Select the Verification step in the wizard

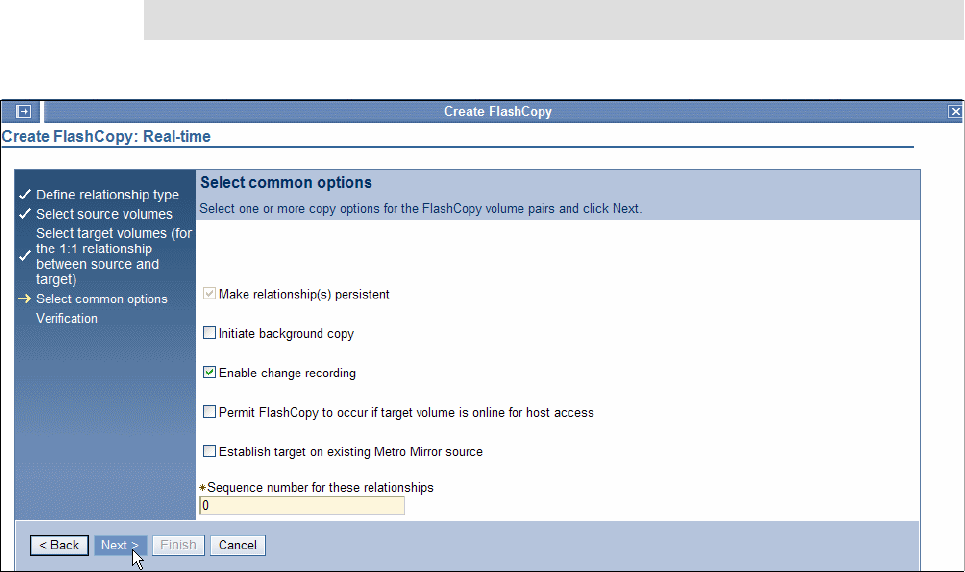[x=67, y=319]
